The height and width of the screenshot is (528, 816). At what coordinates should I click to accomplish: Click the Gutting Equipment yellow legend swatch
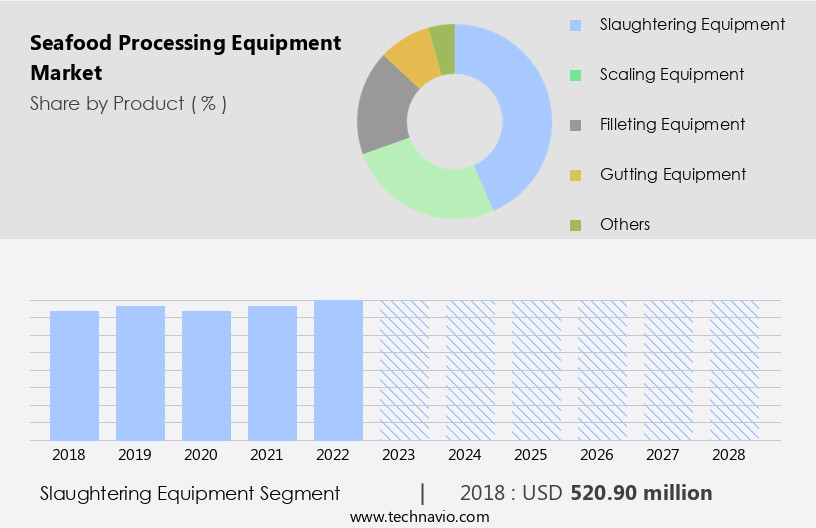click(x=575, y=175)
